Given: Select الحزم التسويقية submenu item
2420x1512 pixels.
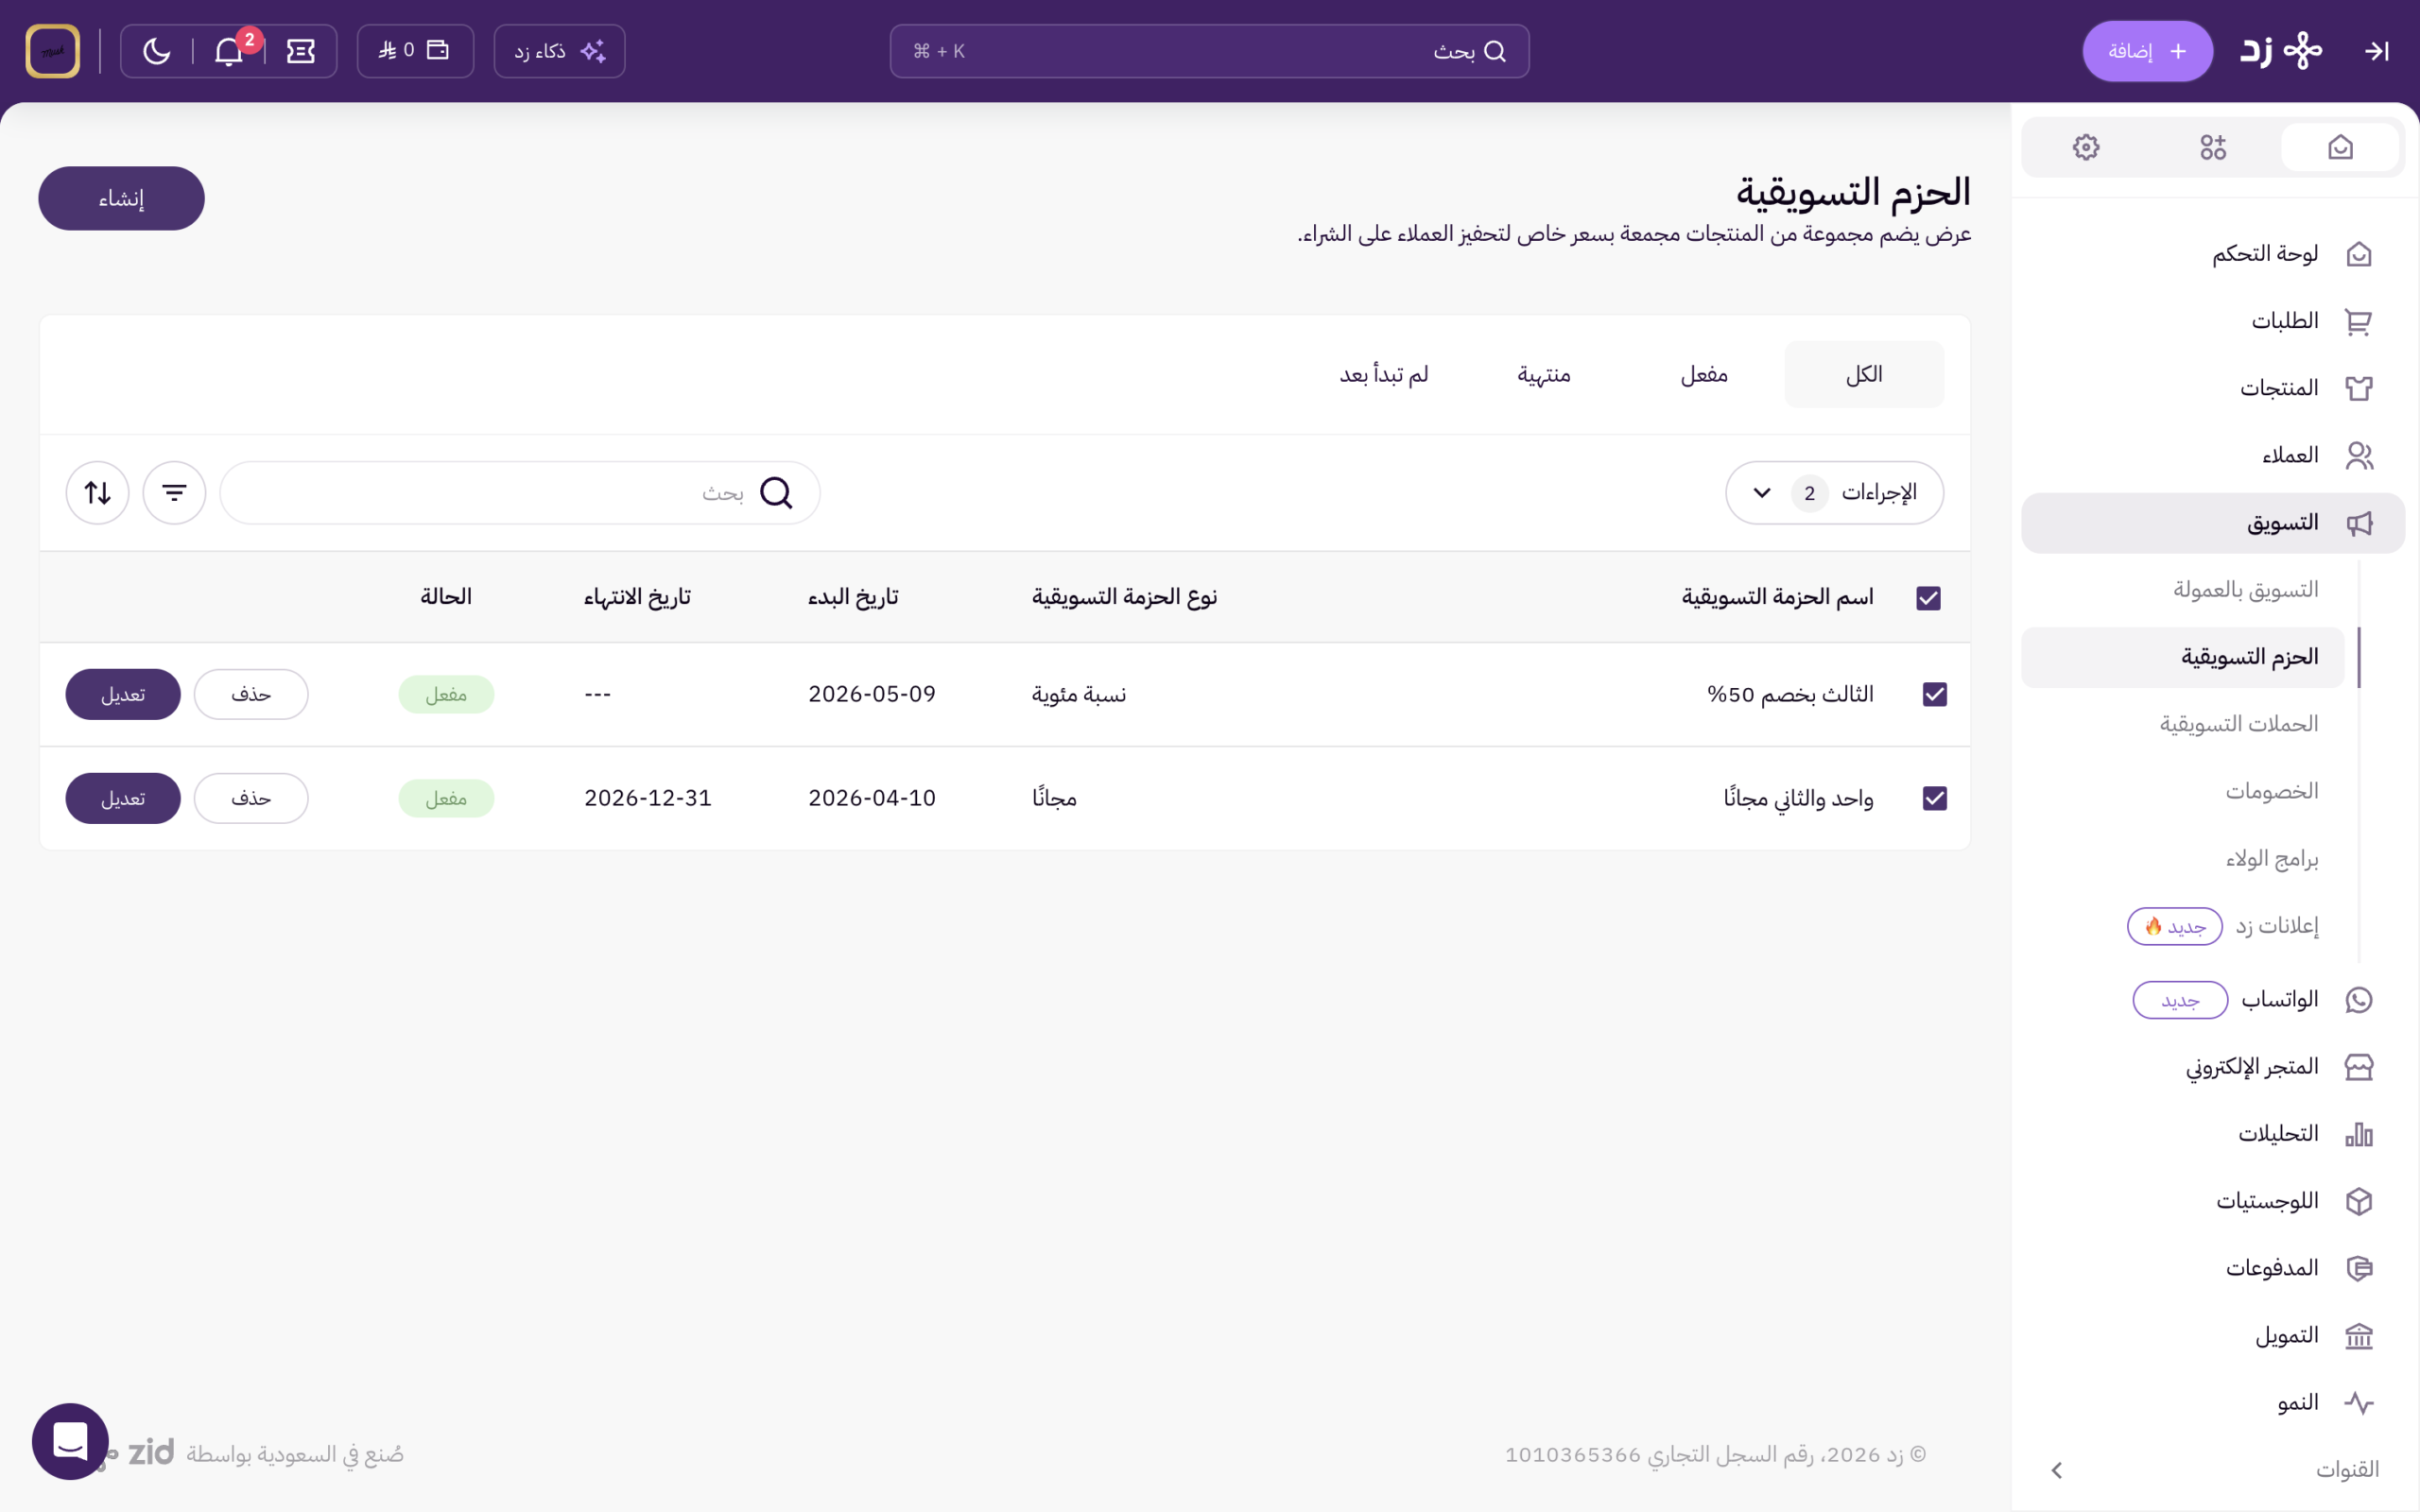Looking at the screenshot, I should tap(2183, 657).
